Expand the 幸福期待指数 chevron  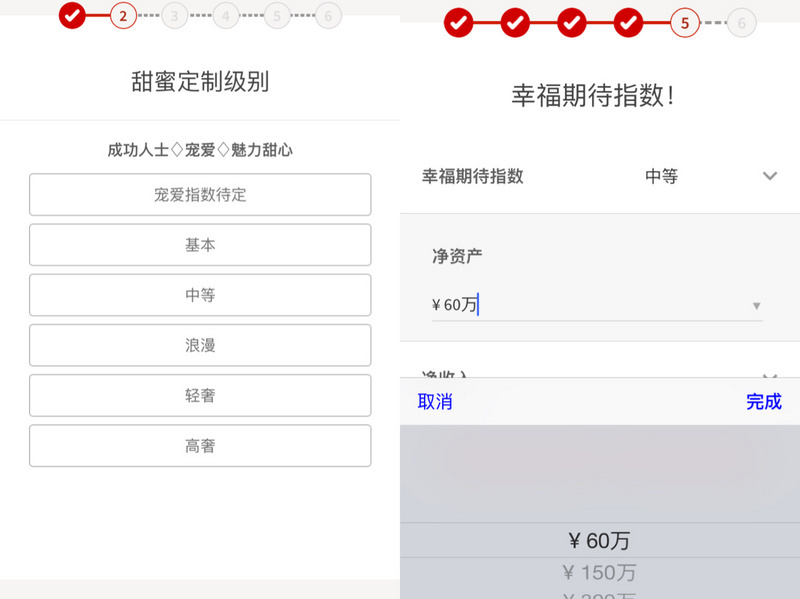pyautogui.click(x=769, y=176)
